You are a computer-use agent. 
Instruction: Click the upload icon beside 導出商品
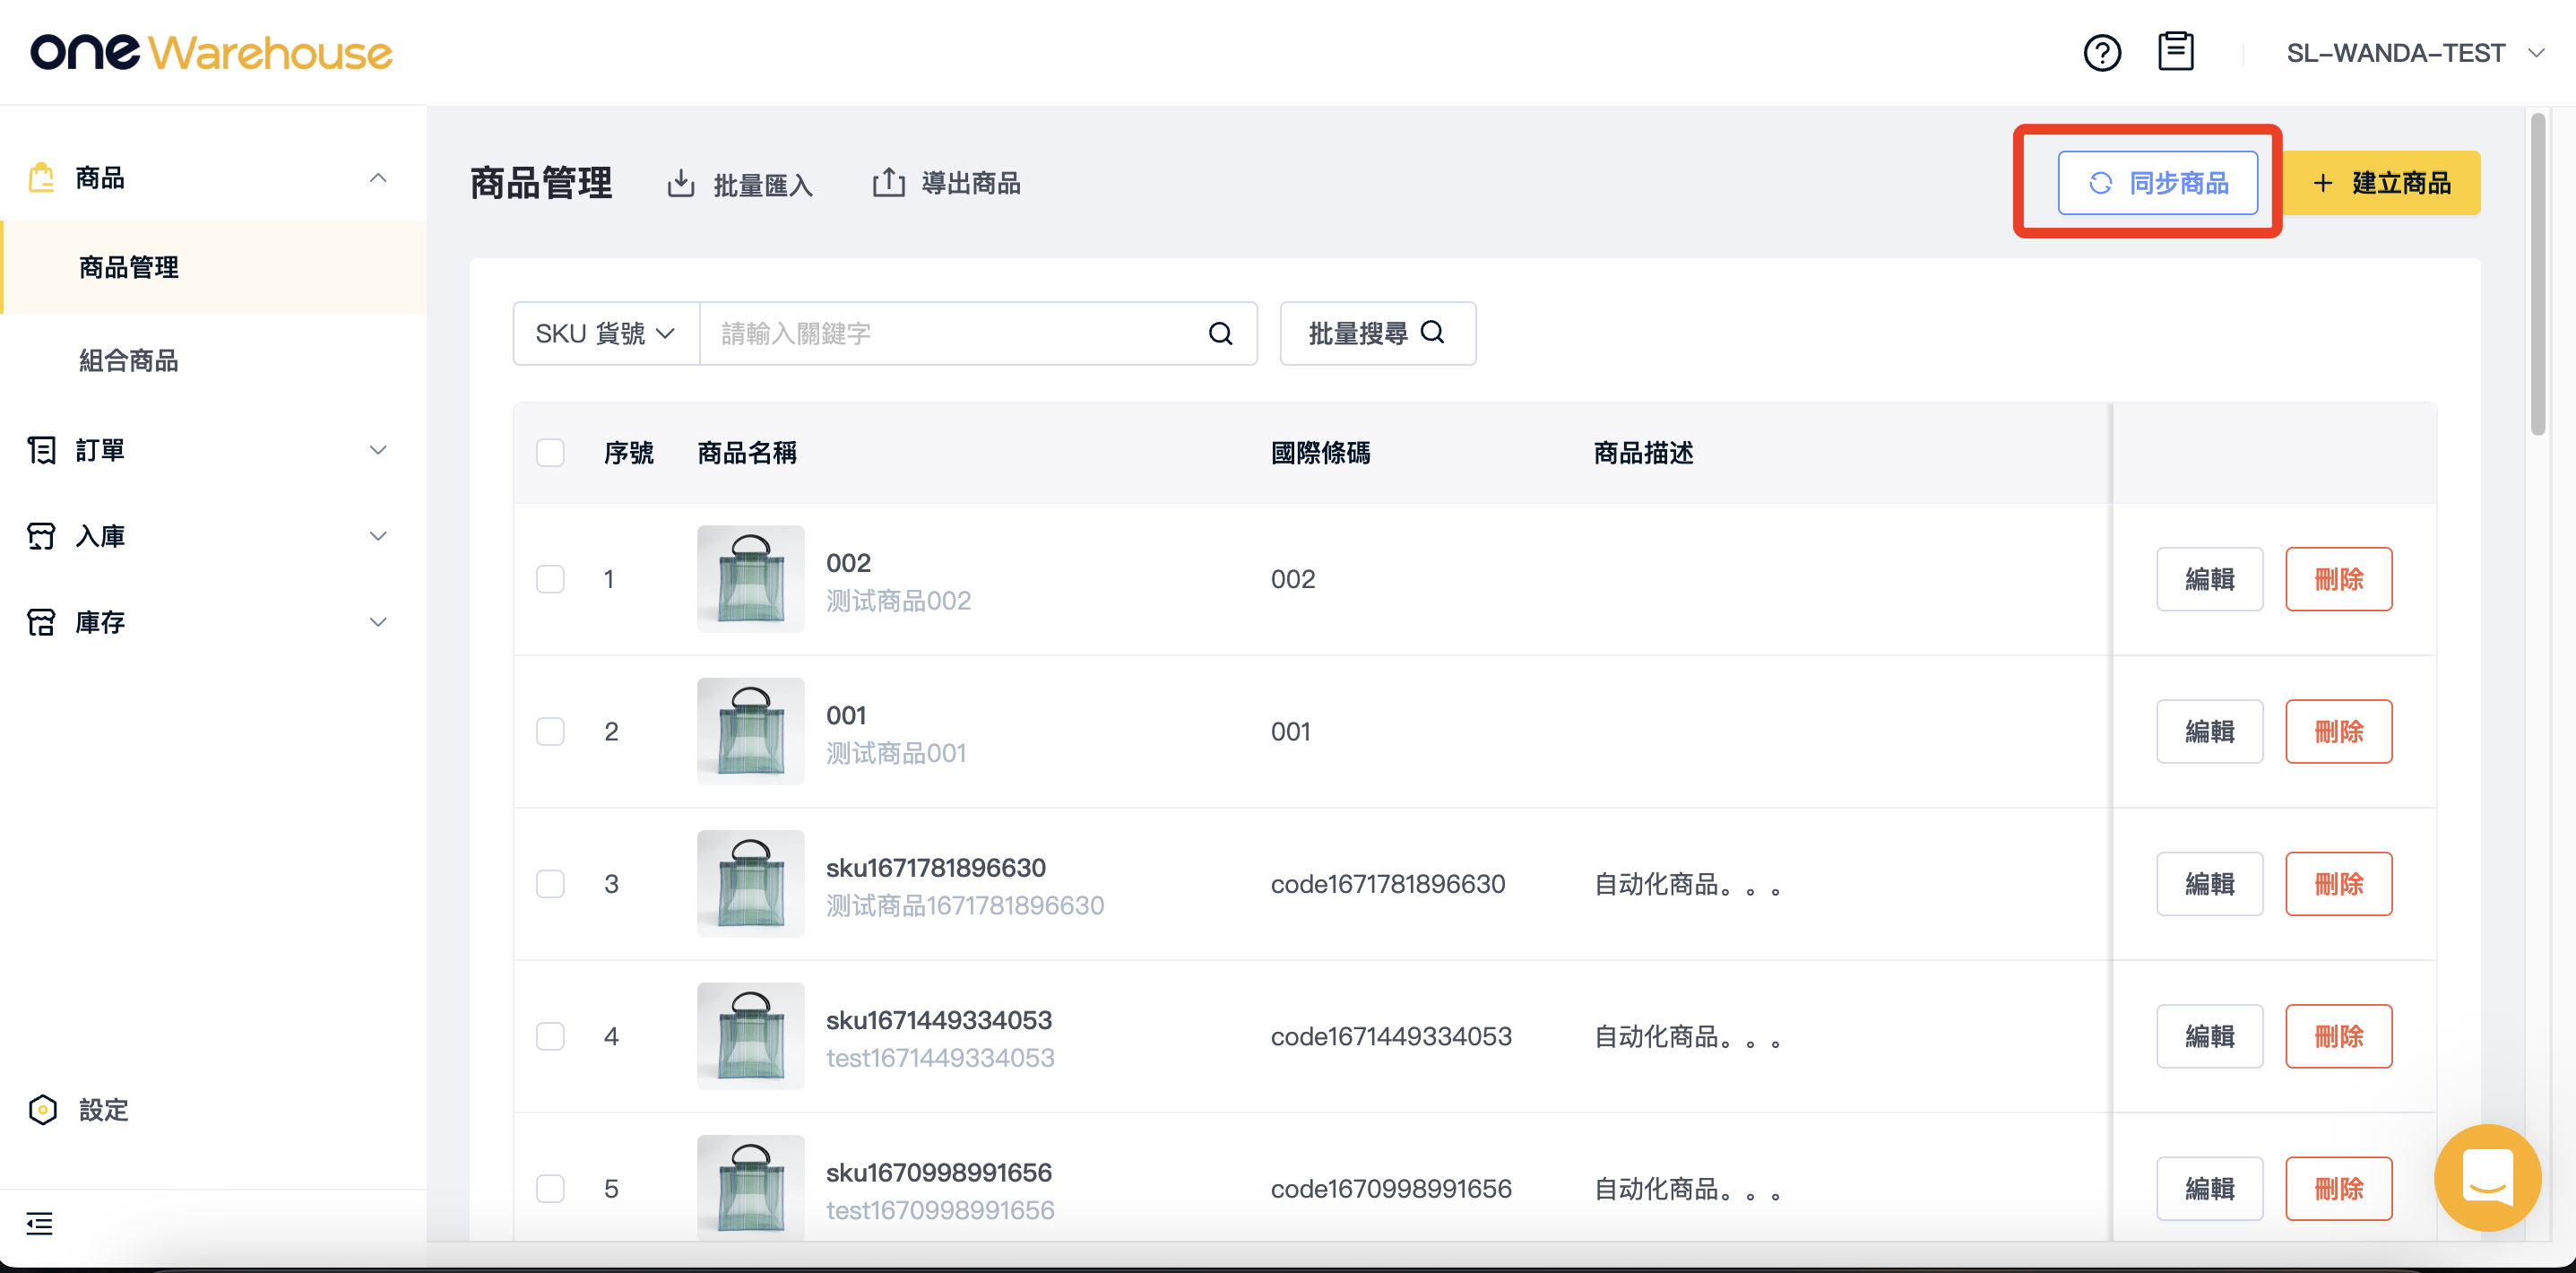(888, 182)
